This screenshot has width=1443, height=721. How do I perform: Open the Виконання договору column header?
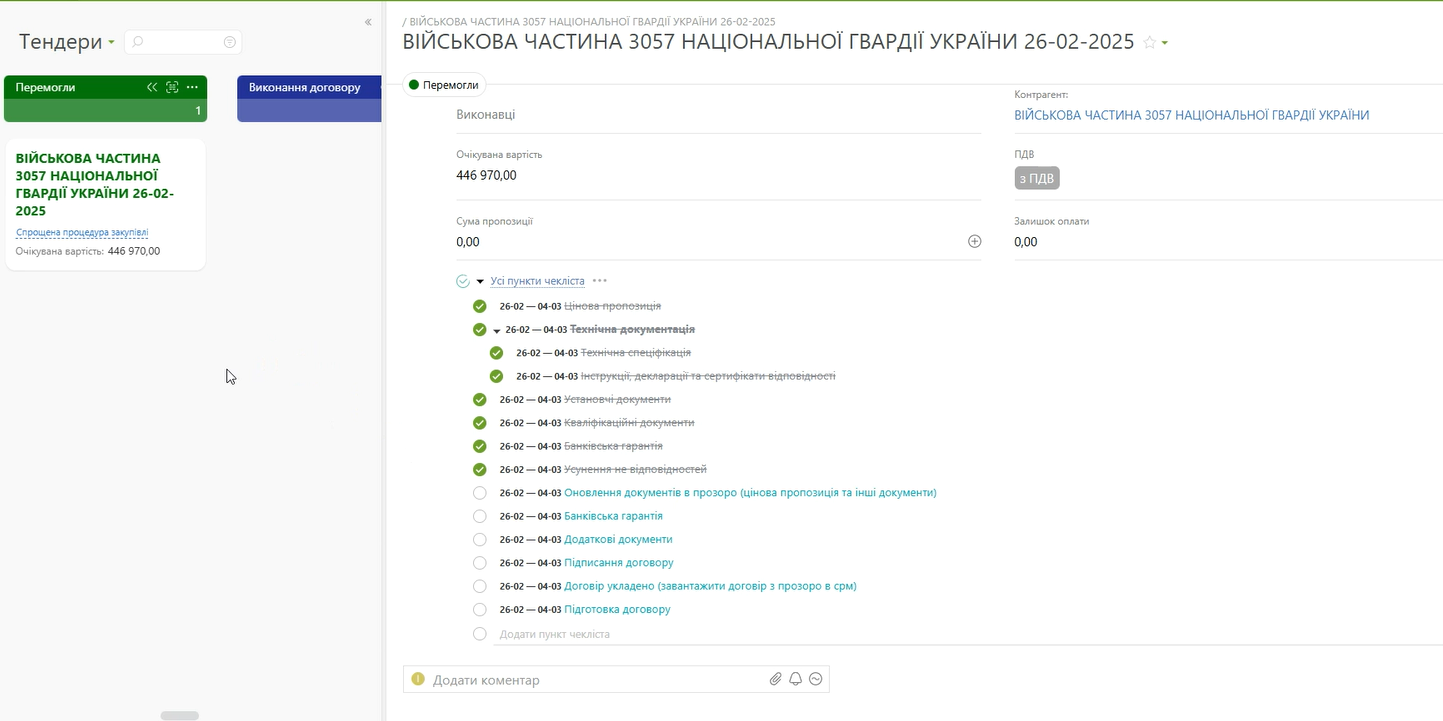tap(305, 88)
